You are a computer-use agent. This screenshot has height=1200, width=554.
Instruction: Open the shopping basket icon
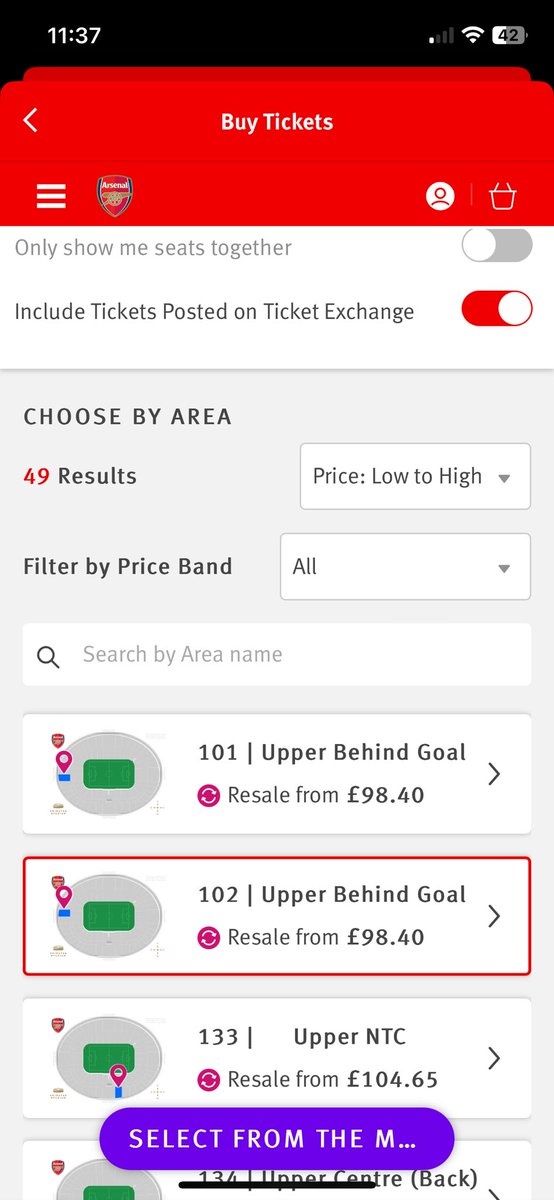pos(502,196)
